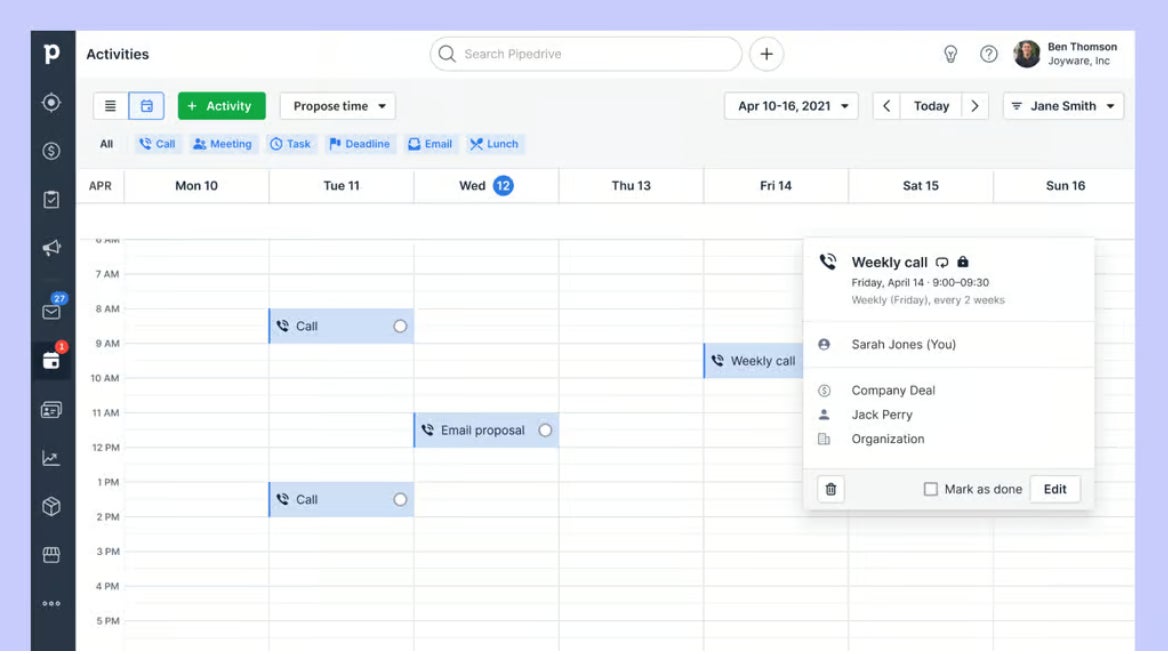
Task: Open Organization link in popup
Action: (888, 439)
